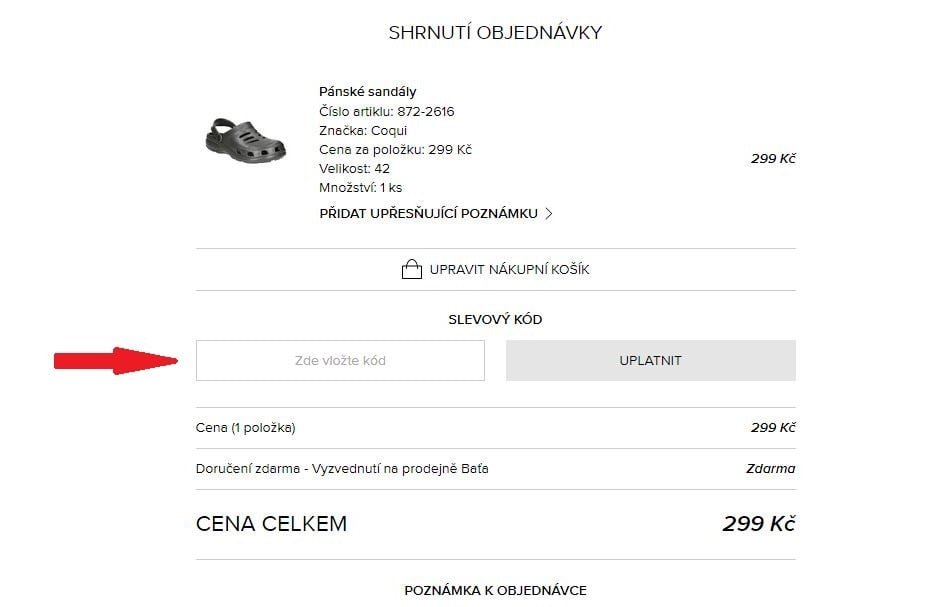The image size is (940, 607).
Task: Click the shopping bag icon
Action: click(x=411, y=269)
